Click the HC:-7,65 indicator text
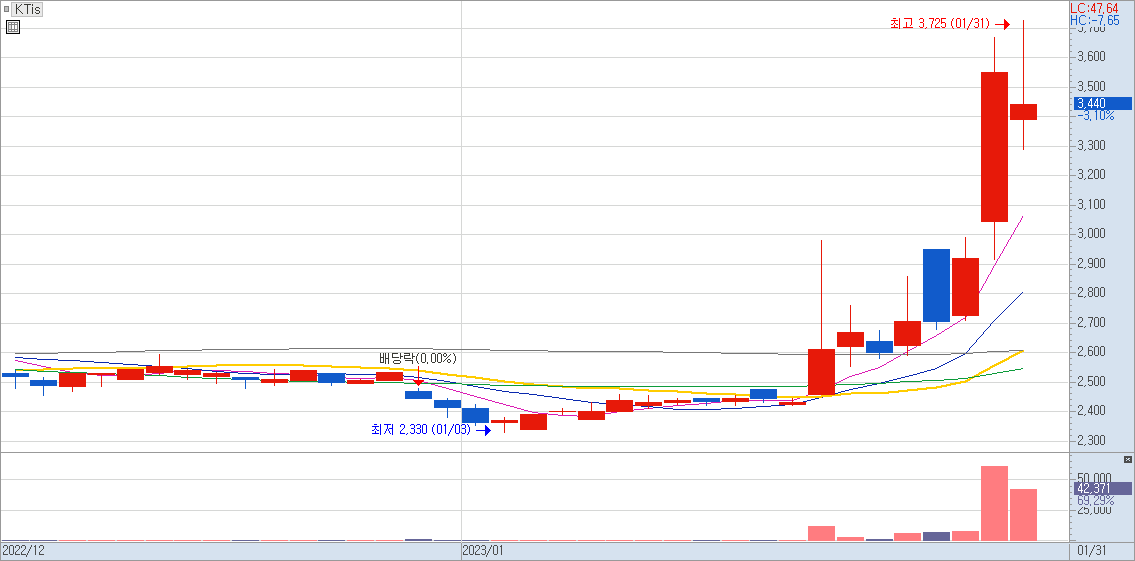1135x561 pixels. [1094, 20]
